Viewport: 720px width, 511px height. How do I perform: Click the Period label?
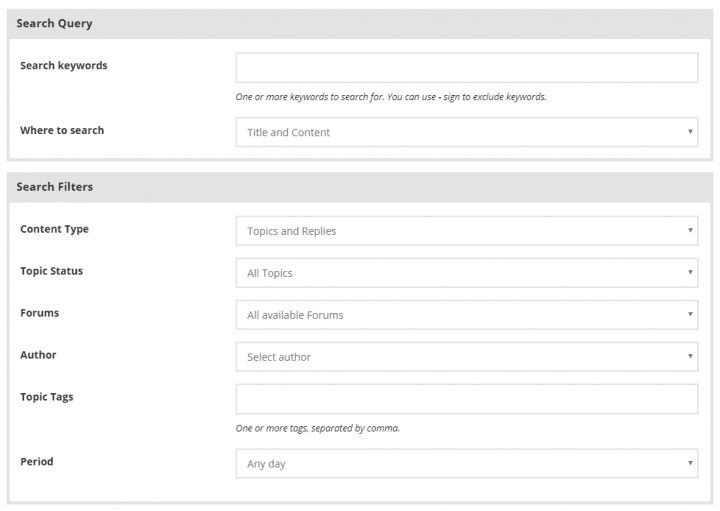pos(37,461)
